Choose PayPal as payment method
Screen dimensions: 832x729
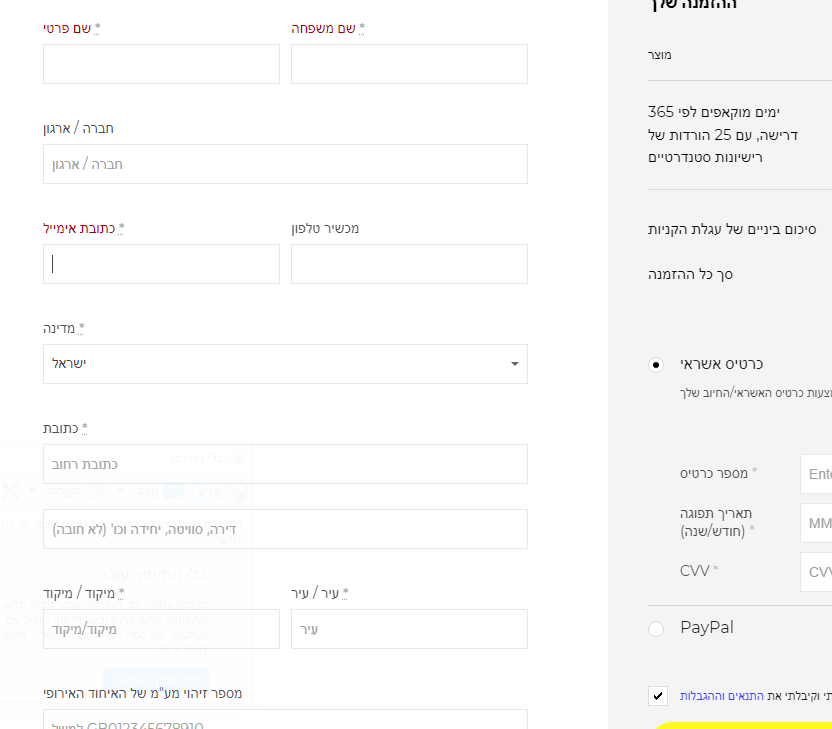click(656, 629)
